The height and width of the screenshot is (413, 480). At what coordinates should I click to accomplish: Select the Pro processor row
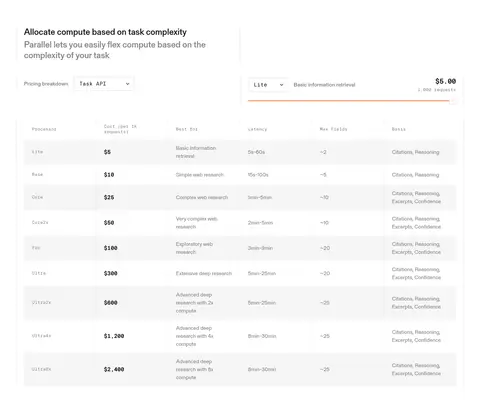(240, 248)
